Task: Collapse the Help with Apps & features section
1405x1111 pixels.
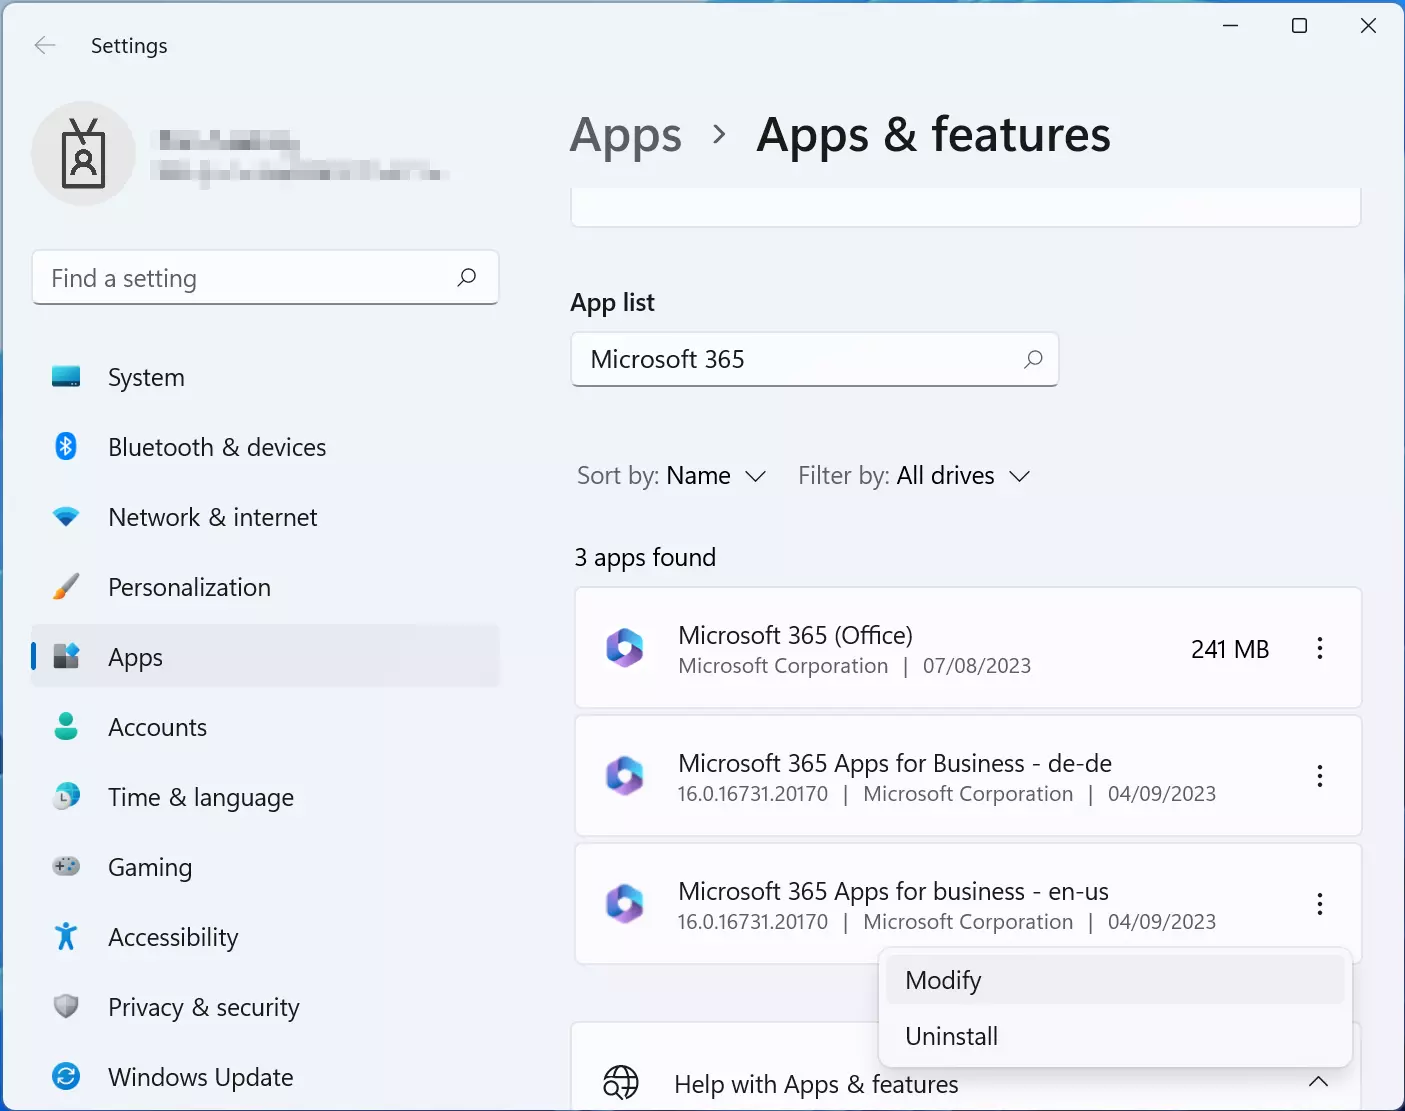Action: tap(1318, 1082)
